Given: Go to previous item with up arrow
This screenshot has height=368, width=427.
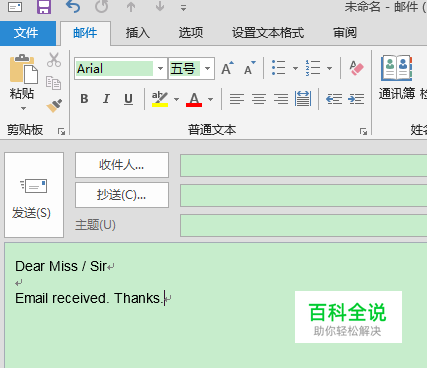Looking at the screenshot, I should coord(131,7).
